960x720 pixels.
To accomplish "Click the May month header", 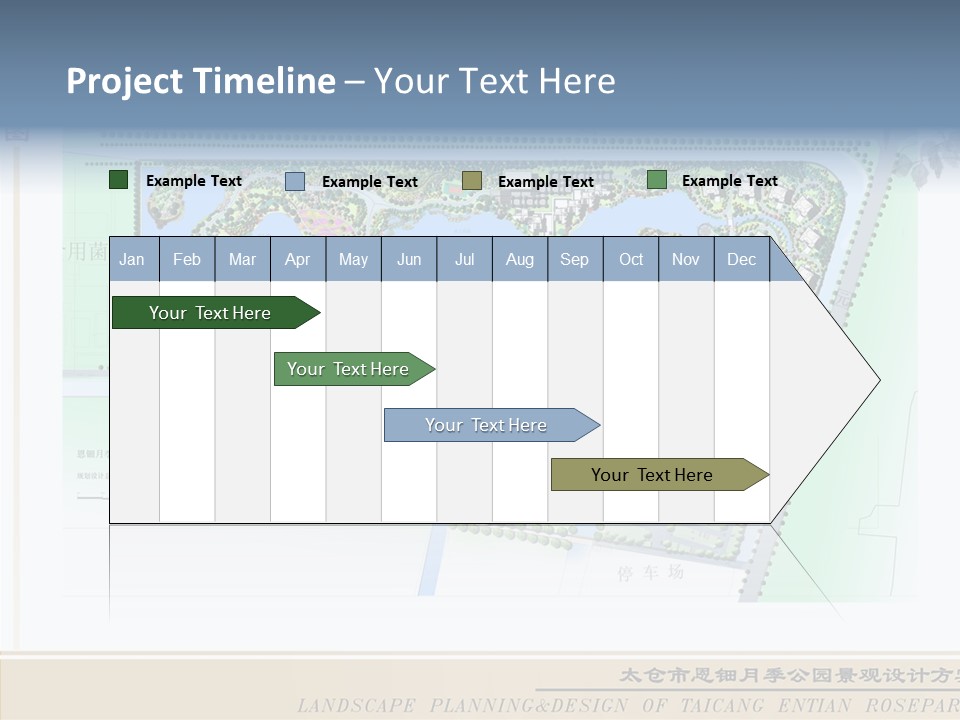I will click(x=353, y=260).
